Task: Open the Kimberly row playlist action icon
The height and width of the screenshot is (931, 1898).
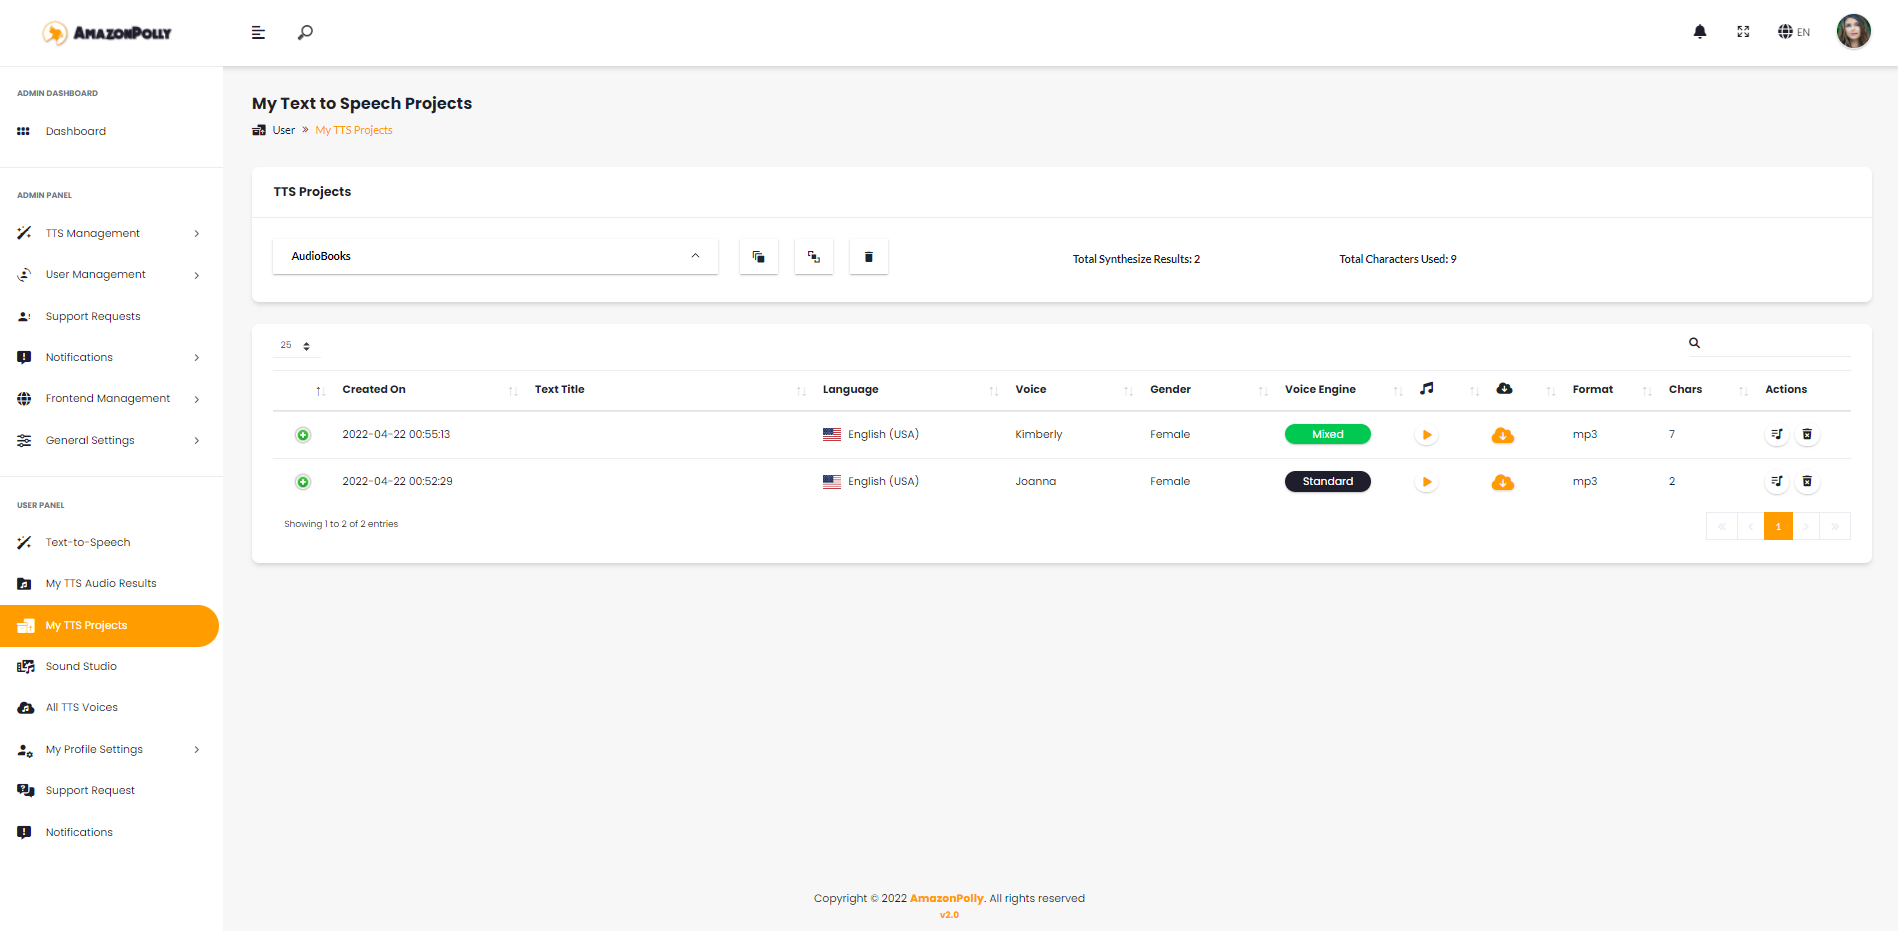Action: pos(1777,435)
